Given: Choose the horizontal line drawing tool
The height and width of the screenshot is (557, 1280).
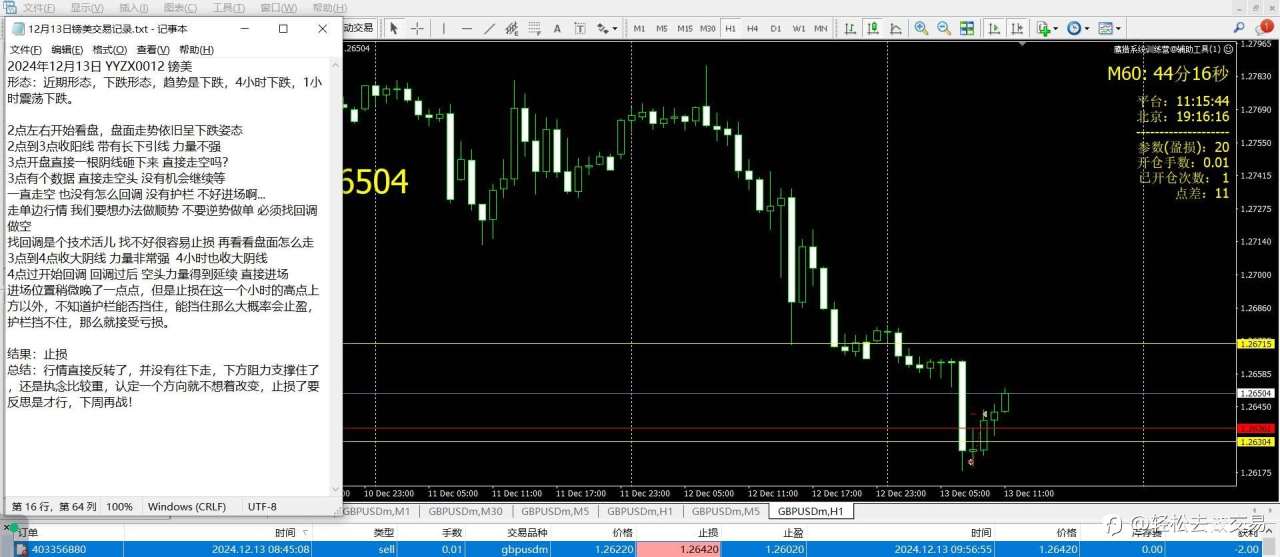Looking at the screenshot, I should 466,28.
